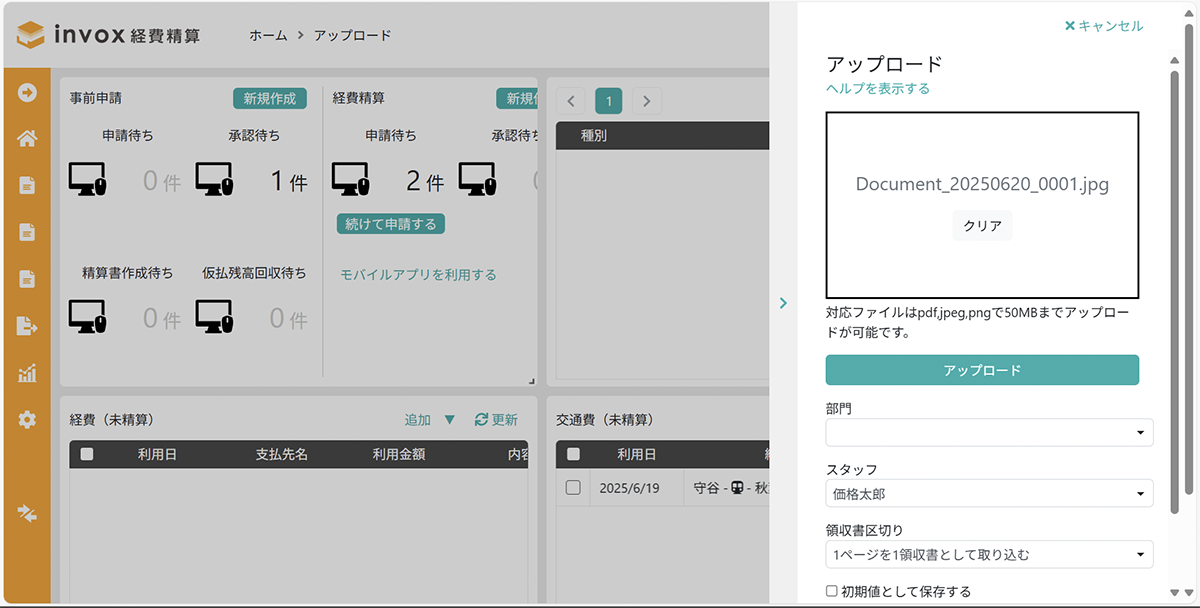Click the クリア button under the file name
The image size is (1200, 608).
coord(982,226)
